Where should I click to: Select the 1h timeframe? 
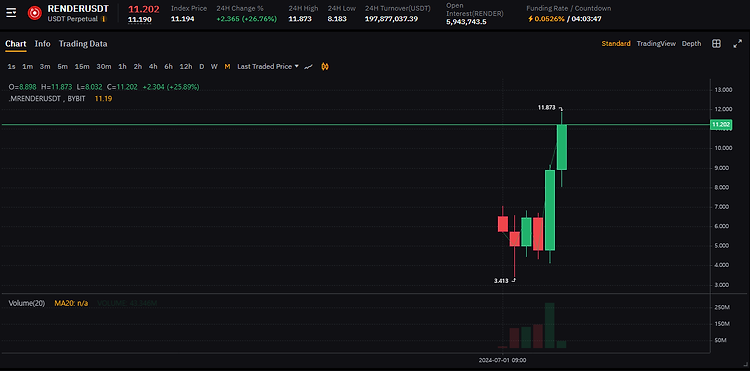click(122, 66)
